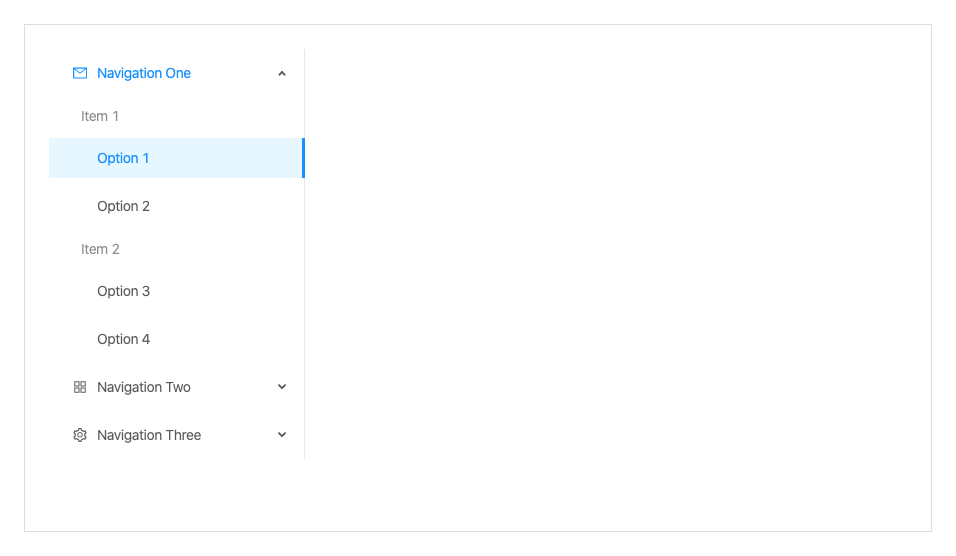
Task: Click the four-squares grid icon
Action: click(80, 387)
